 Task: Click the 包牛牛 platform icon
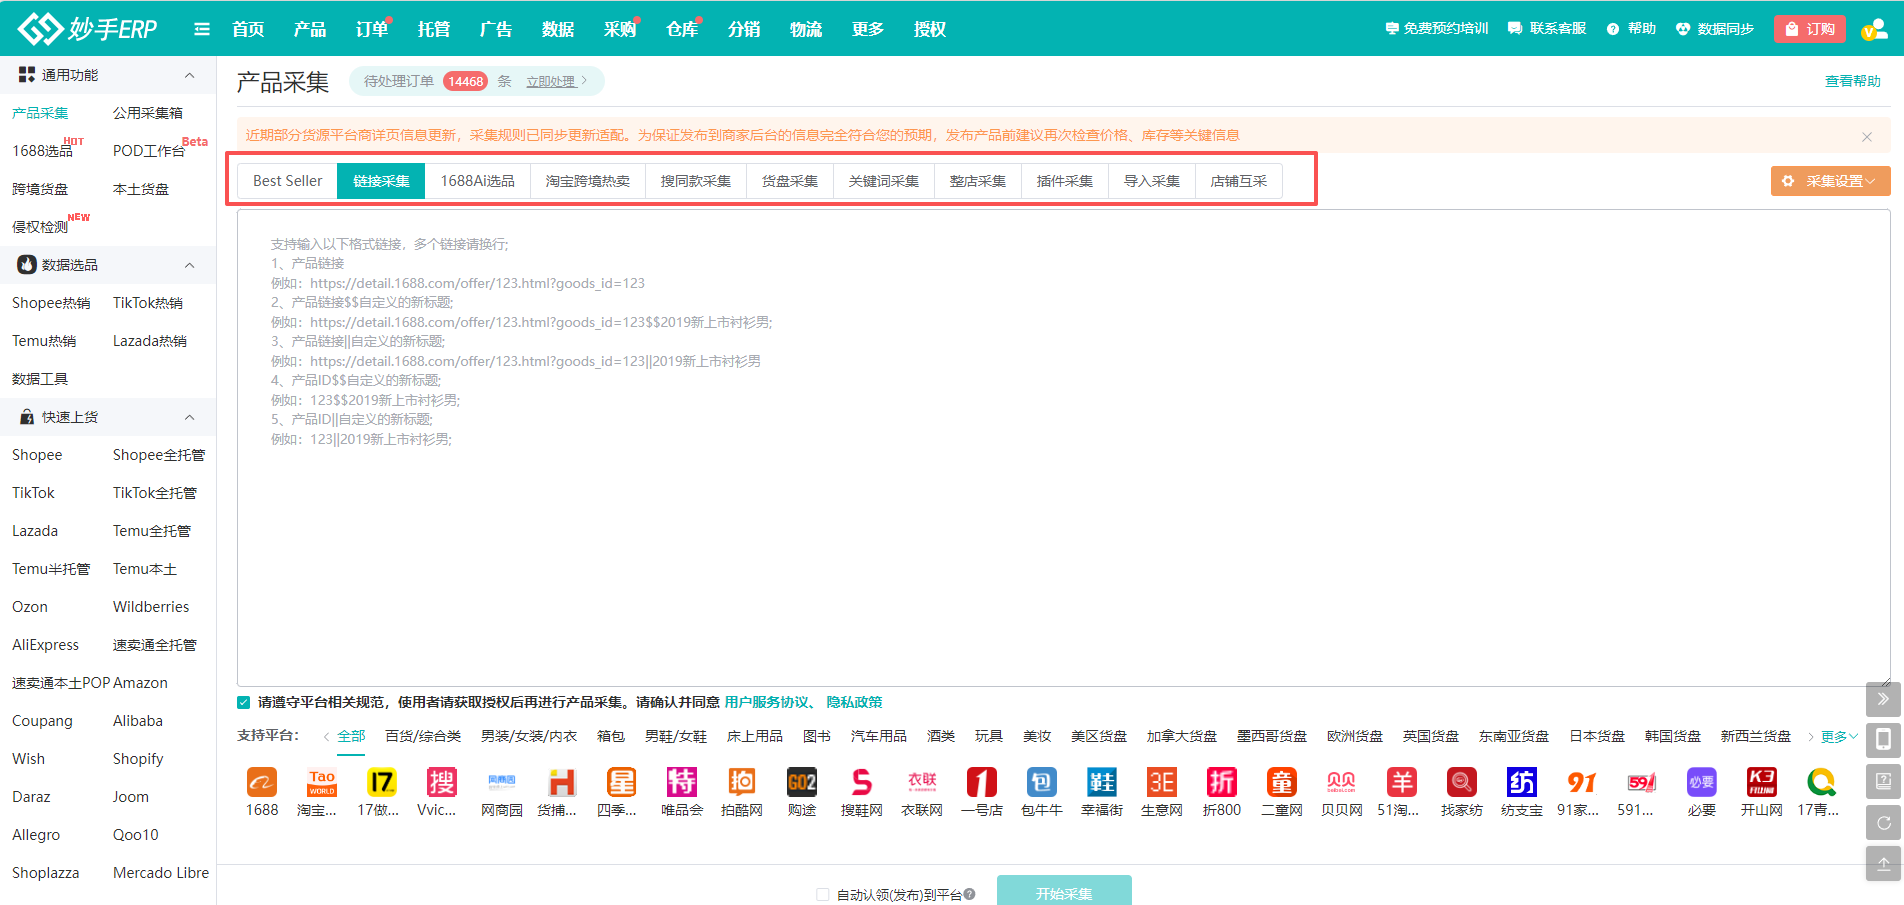[x=1042, y=781]
